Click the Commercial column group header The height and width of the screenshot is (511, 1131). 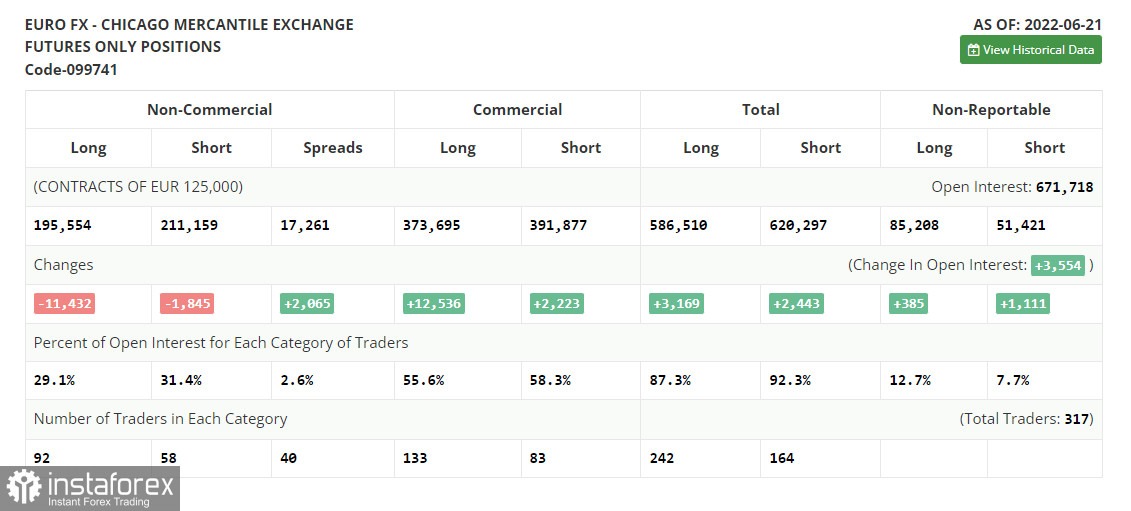point(517,110)
